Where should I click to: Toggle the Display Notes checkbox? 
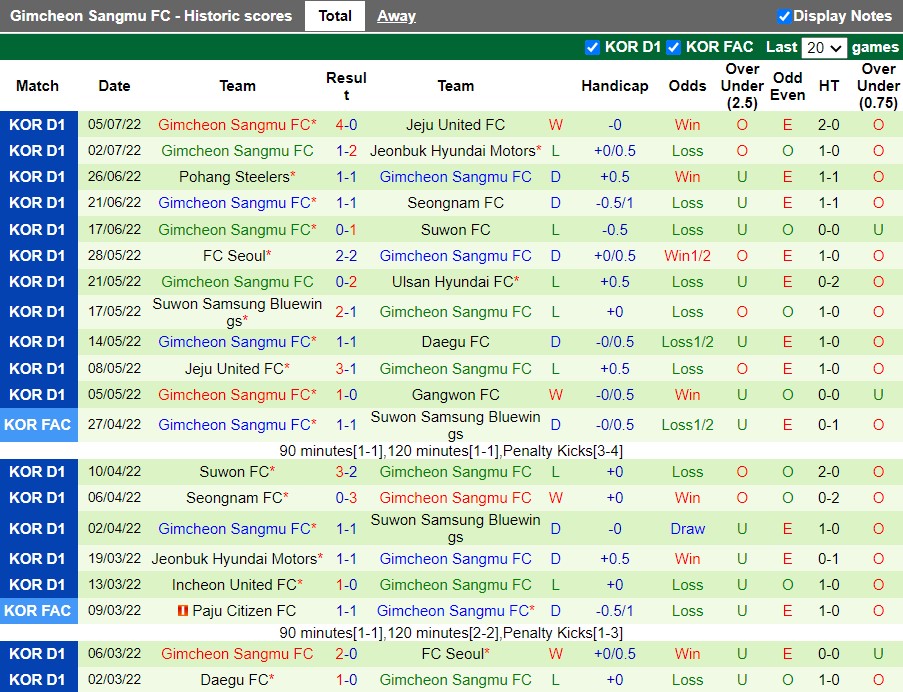click(782, 15)
